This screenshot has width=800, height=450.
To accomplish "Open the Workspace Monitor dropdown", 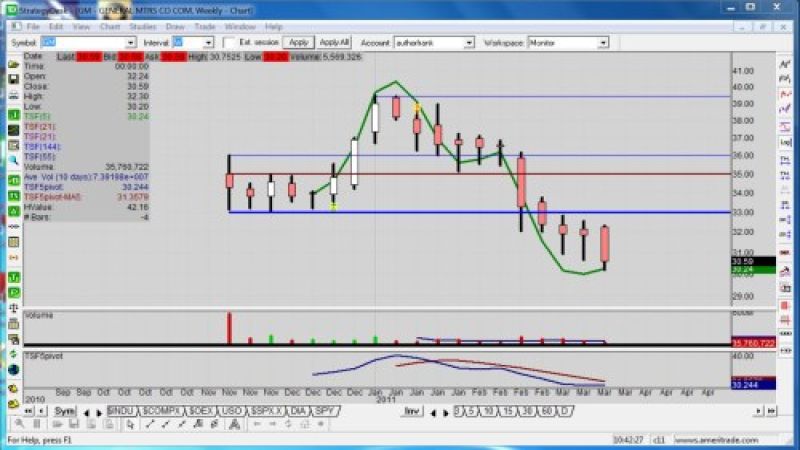I will tap(603, 43).
